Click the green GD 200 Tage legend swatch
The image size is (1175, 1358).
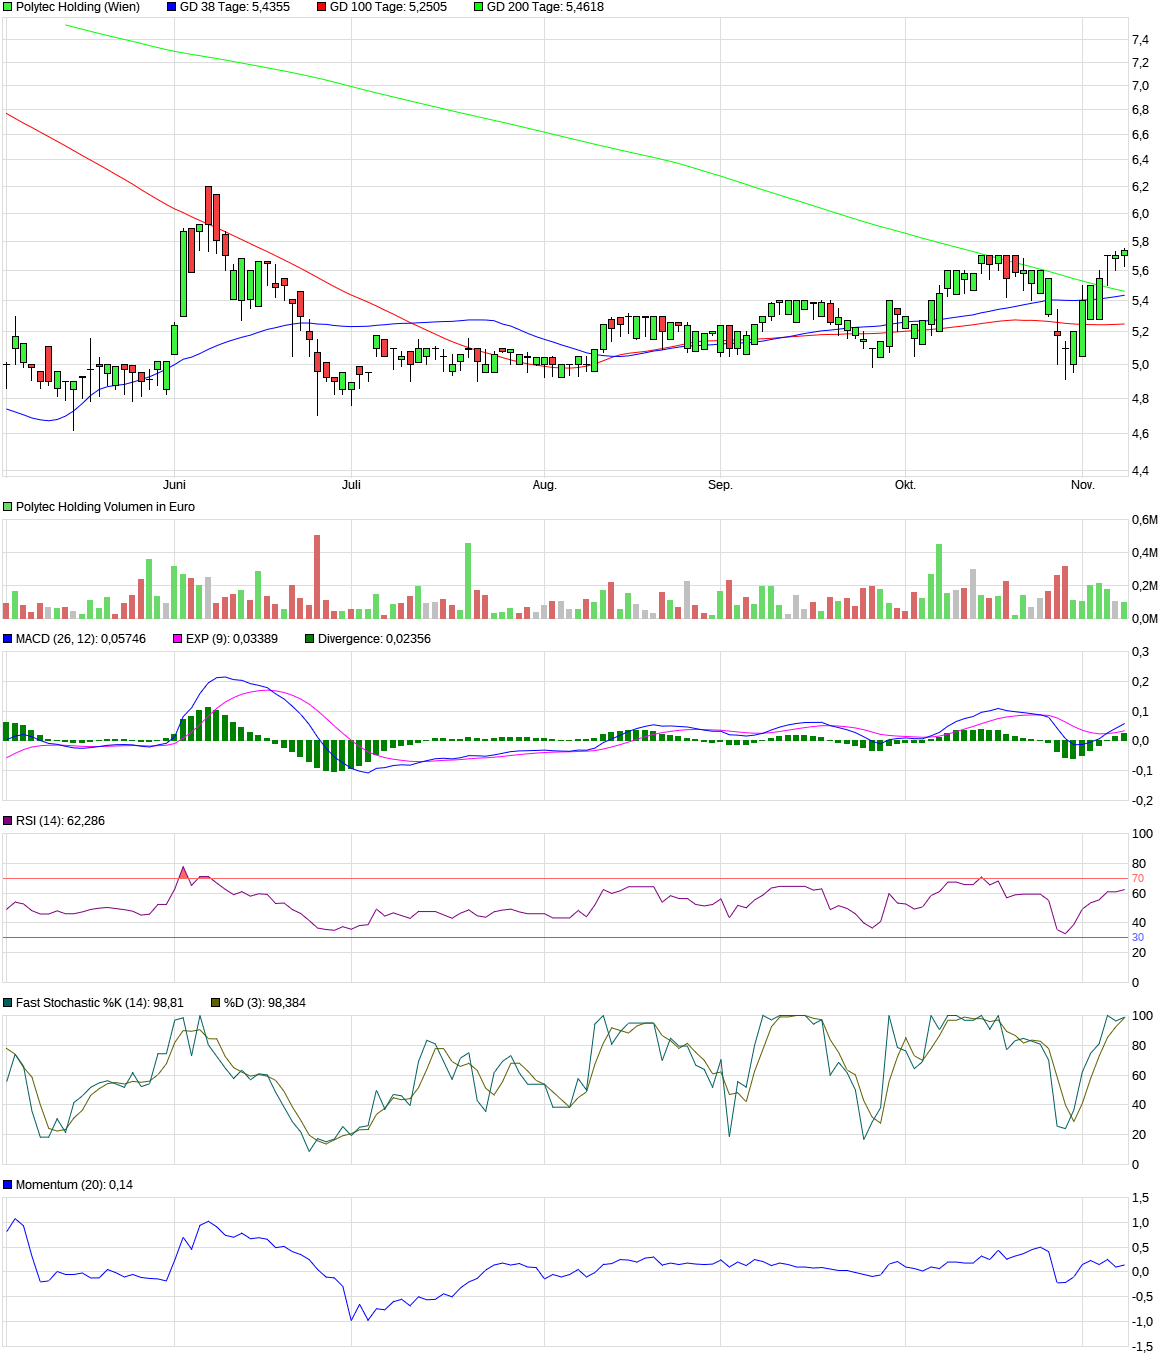(478, 7)
